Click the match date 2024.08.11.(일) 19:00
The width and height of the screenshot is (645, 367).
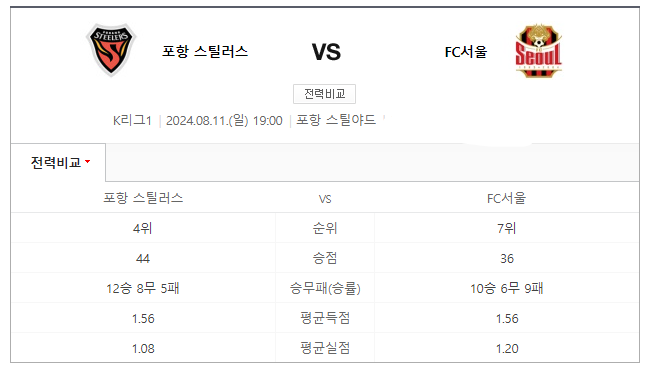pyautogui.click(x=224, y=121)
